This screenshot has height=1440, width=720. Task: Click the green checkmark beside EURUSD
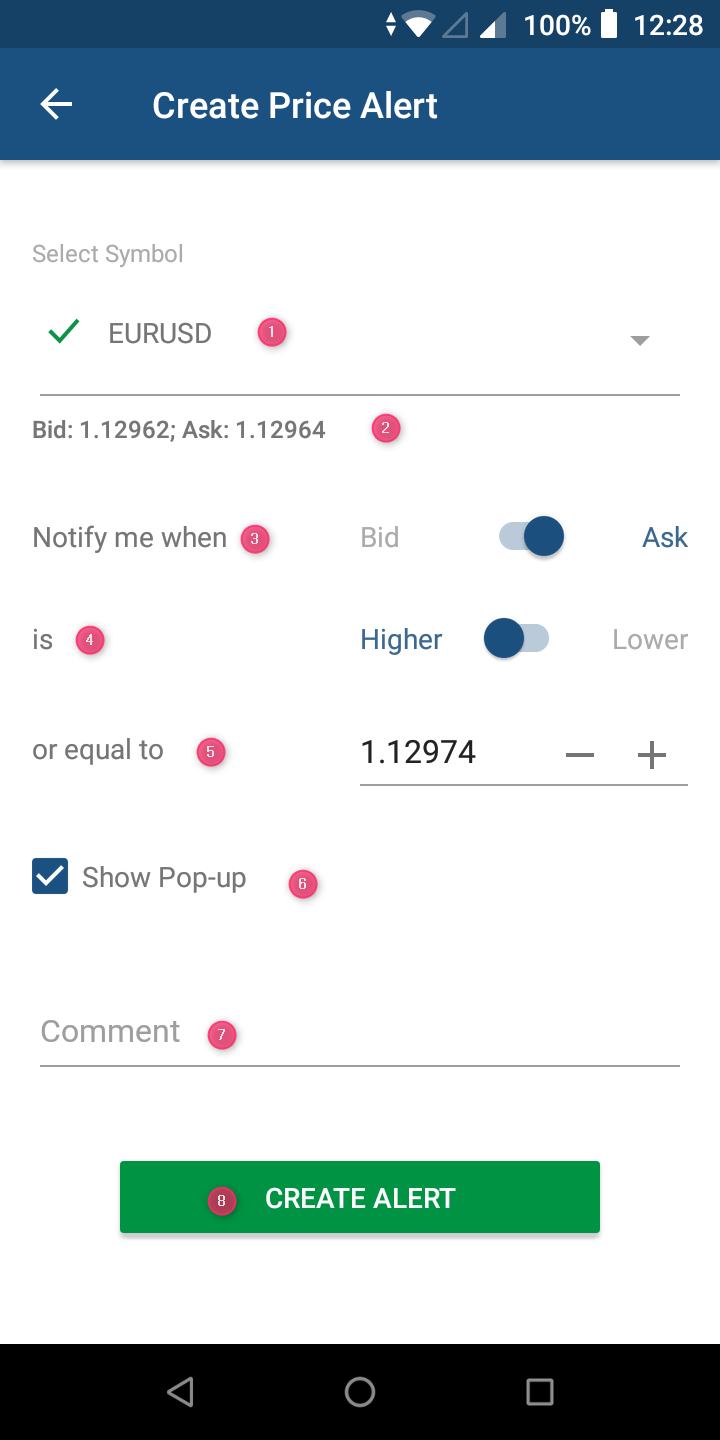tap(64, 332)
